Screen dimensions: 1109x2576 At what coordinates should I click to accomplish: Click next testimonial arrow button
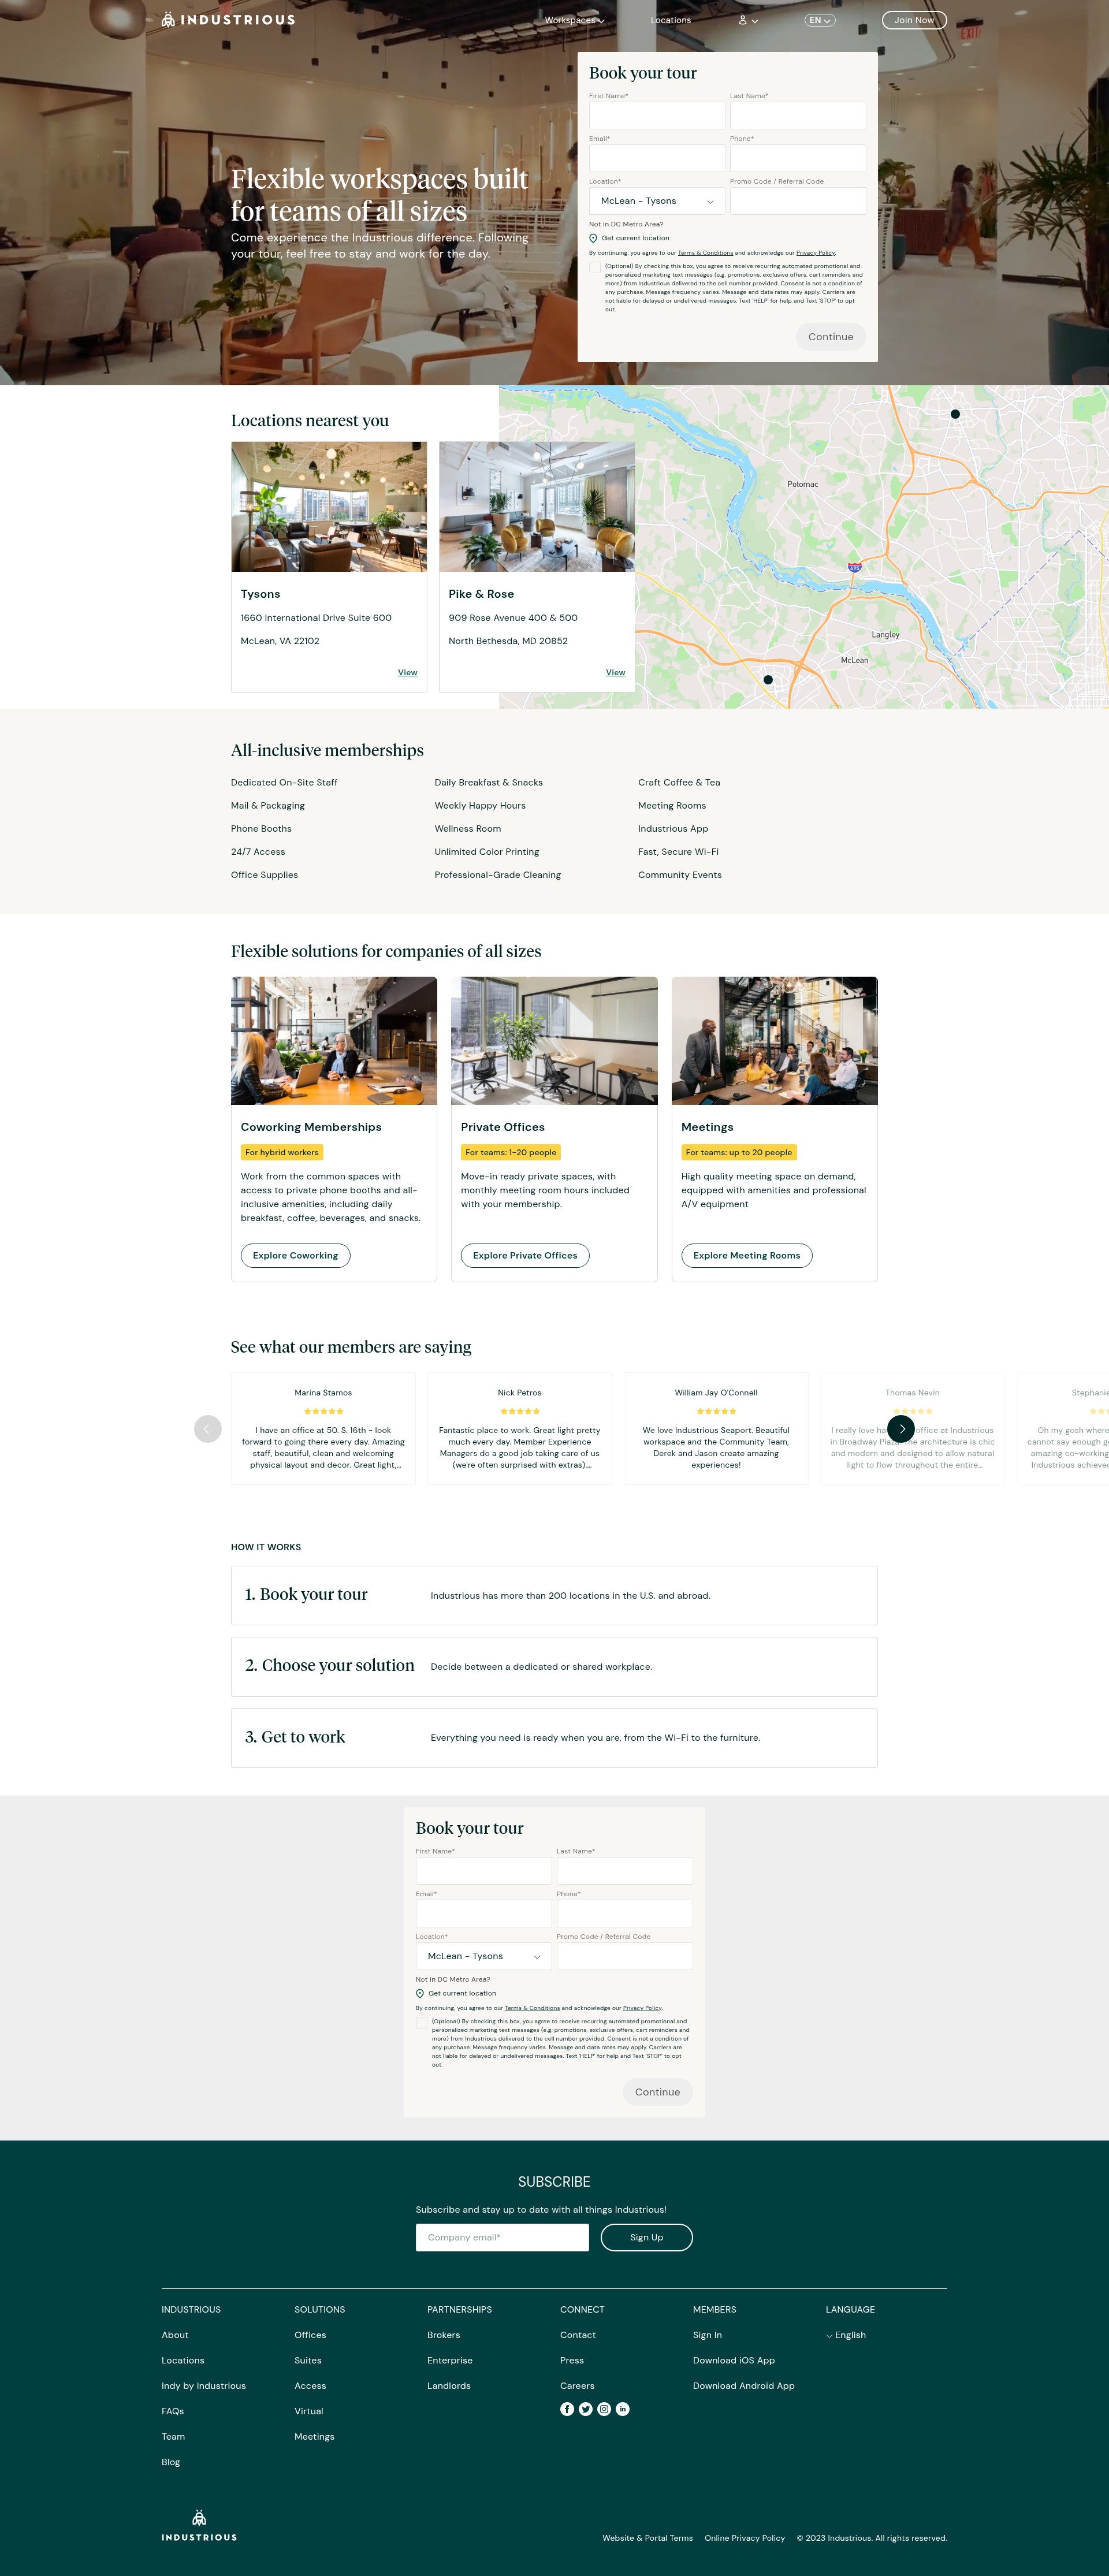pos(901,1428)
